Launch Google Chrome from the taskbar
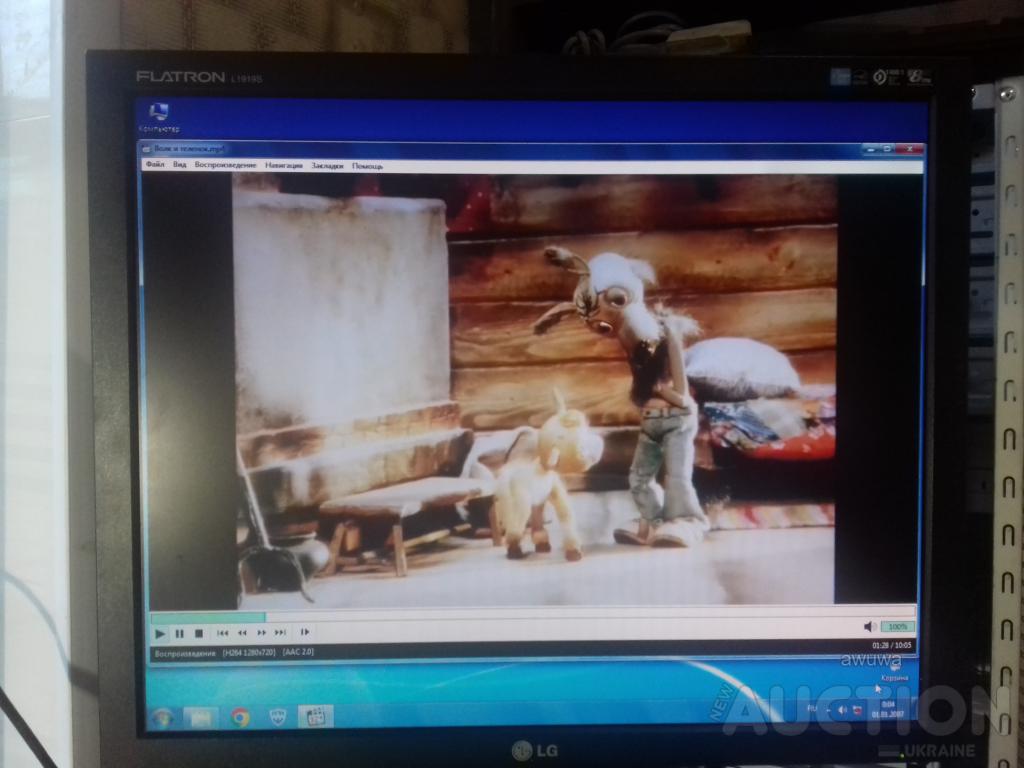This screenshot has height=768, width=1024. [240, 717]
